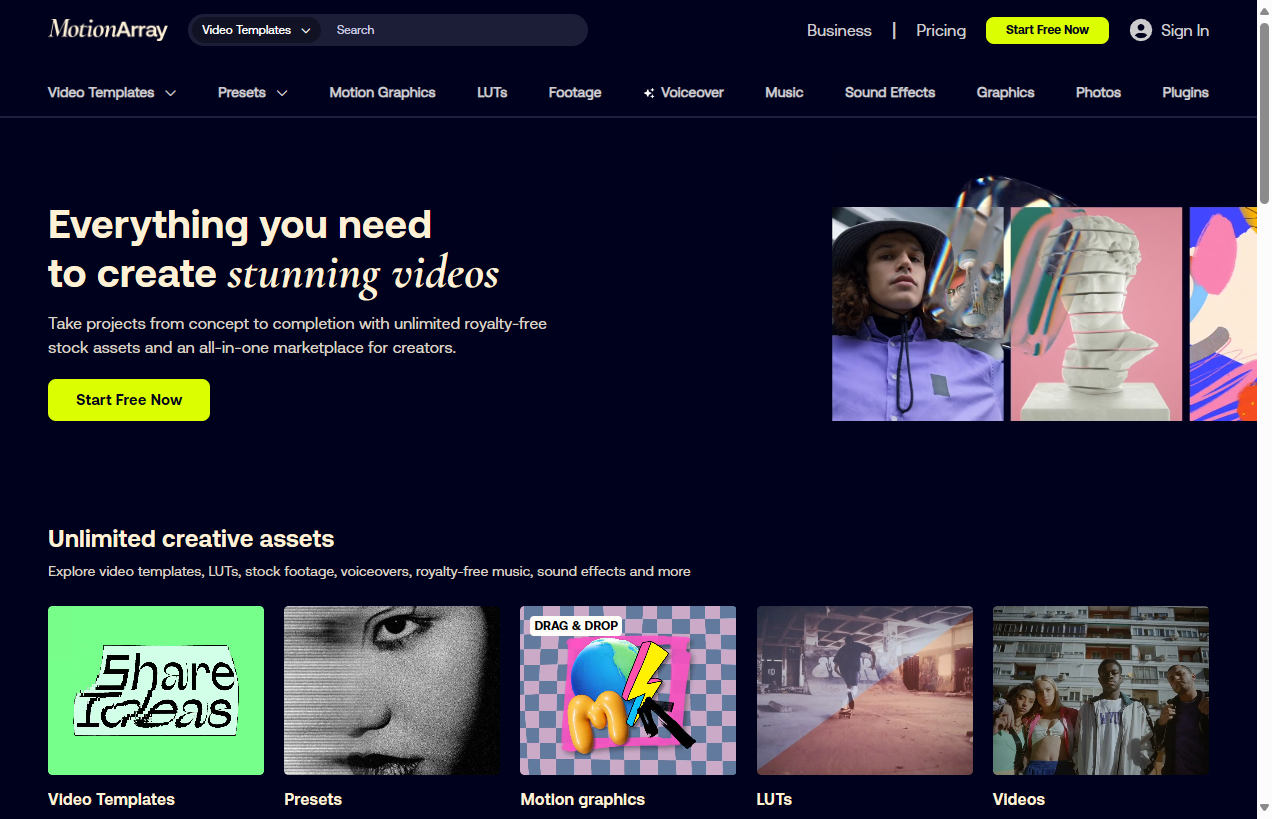Type in the Search input field
Screen dimensions: 1272x819
click(455, 30)
